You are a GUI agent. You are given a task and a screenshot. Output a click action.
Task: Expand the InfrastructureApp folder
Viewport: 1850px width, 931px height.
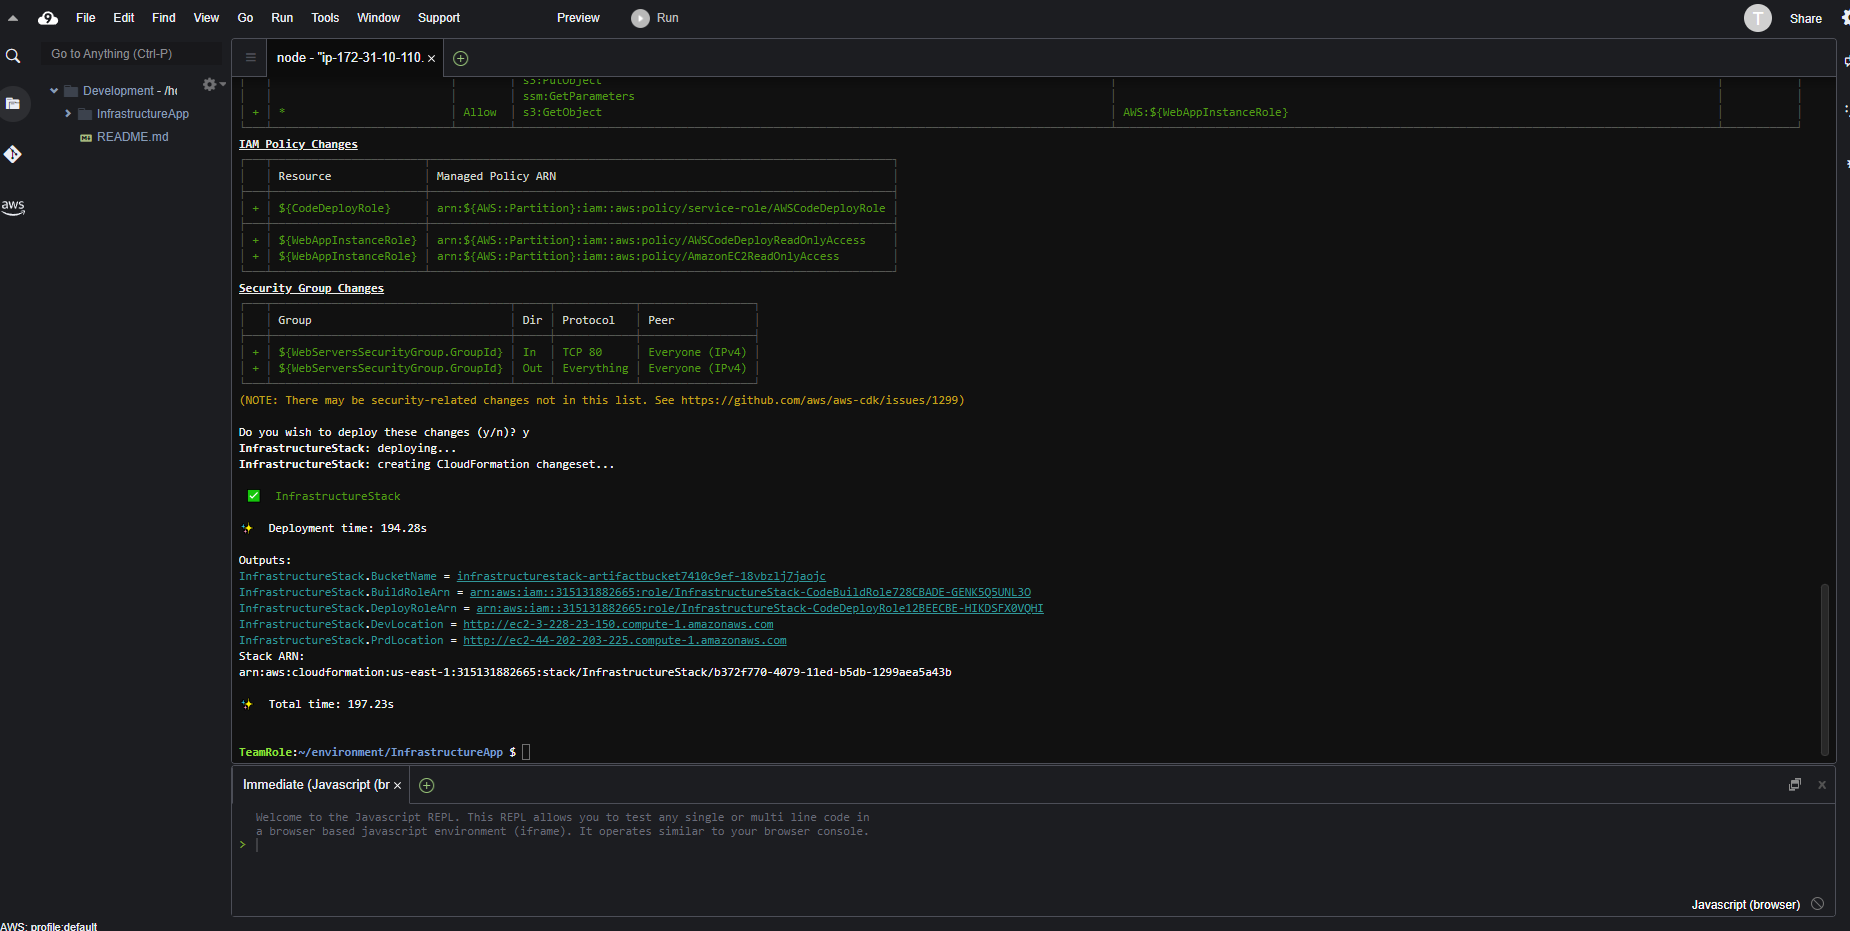click(x=68, y=114)
